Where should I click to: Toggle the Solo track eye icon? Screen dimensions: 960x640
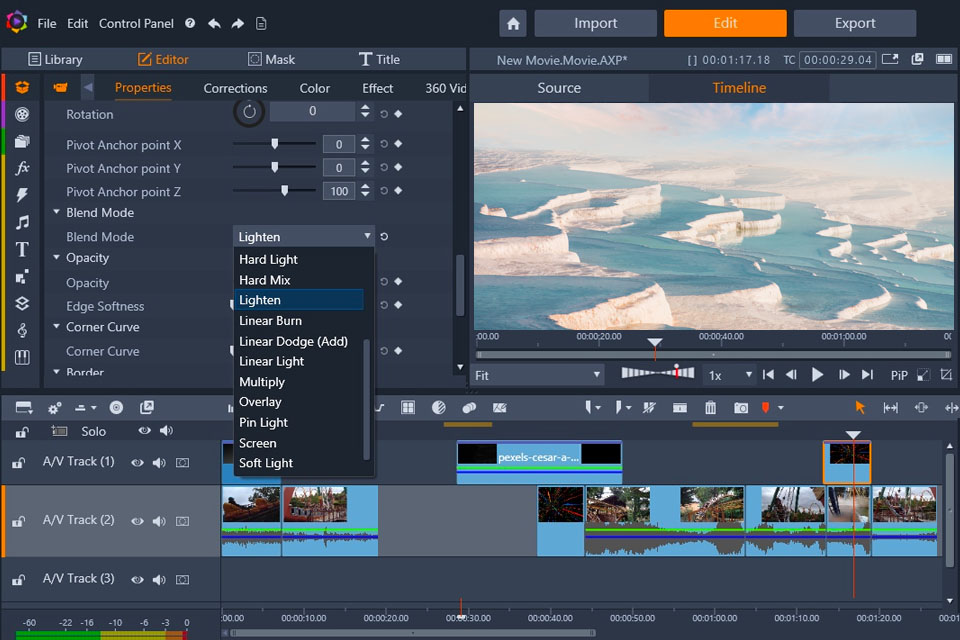click(144, 431)
